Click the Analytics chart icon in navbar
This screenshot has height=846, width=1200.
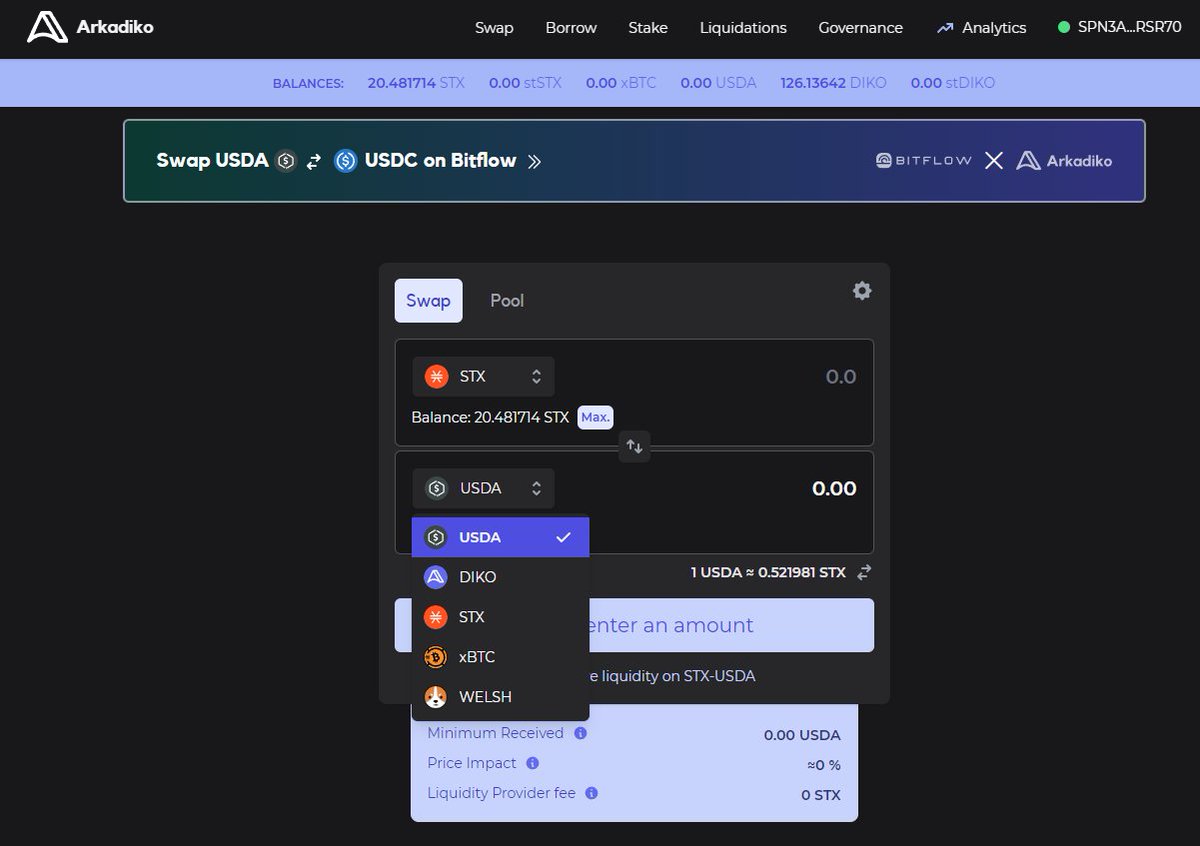945,28
